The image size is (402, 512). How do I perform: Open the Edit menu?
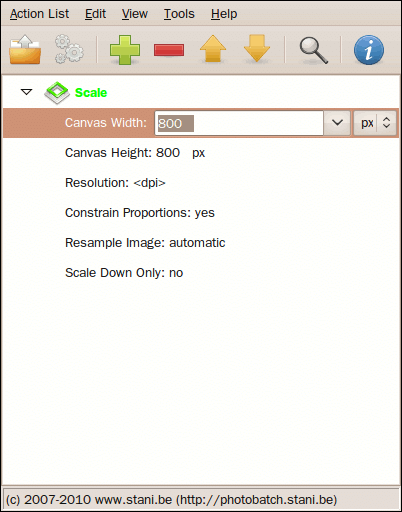coord(95,14)
